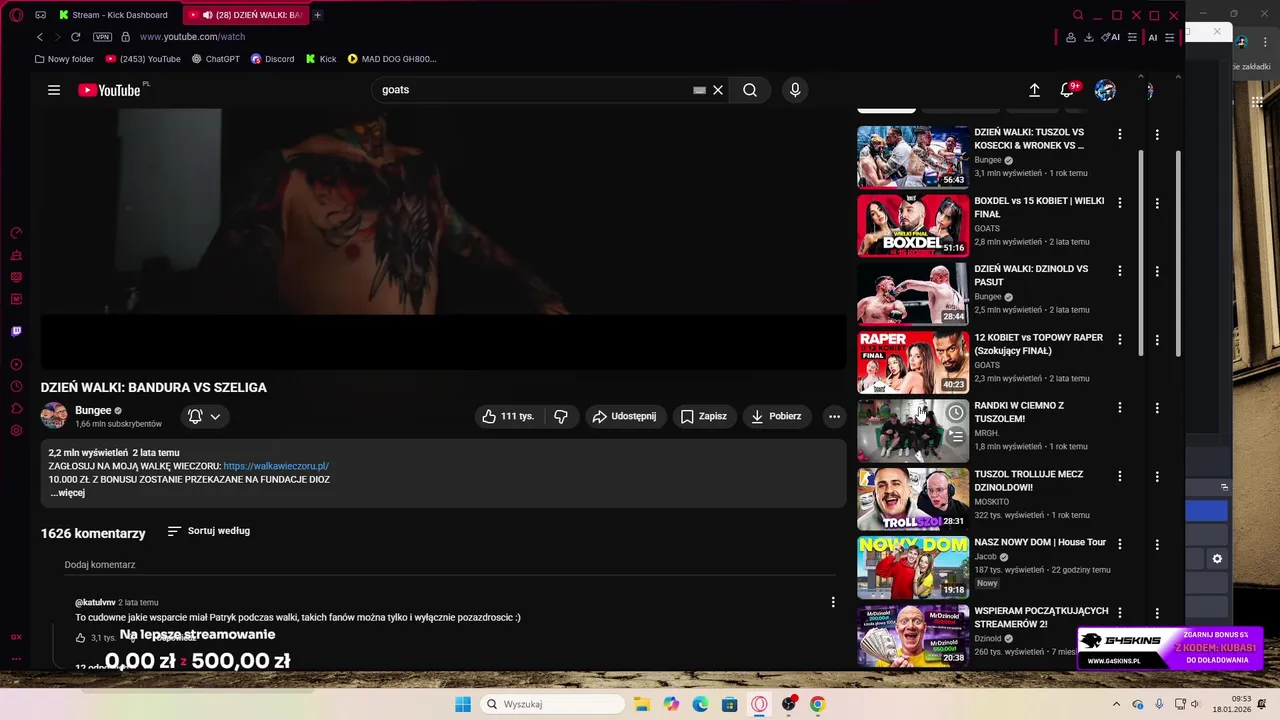Toggle Bungee channel notification bell
Image resolution: width=1280 pixels, height=720 pixels.
click(x=195, y=416)
